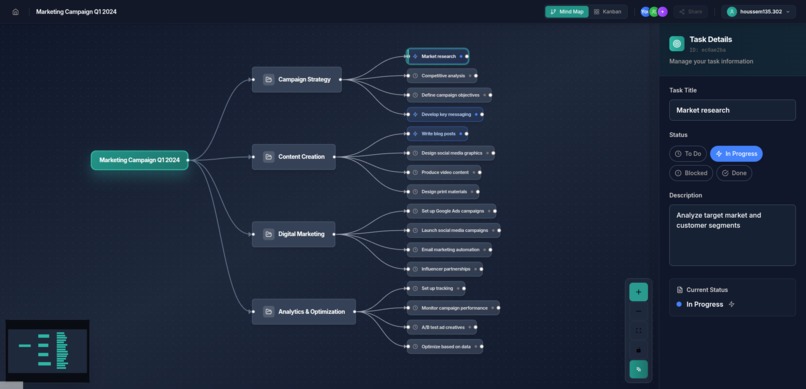Click the Description text area

pyautogui.click(x=732, y=235)
